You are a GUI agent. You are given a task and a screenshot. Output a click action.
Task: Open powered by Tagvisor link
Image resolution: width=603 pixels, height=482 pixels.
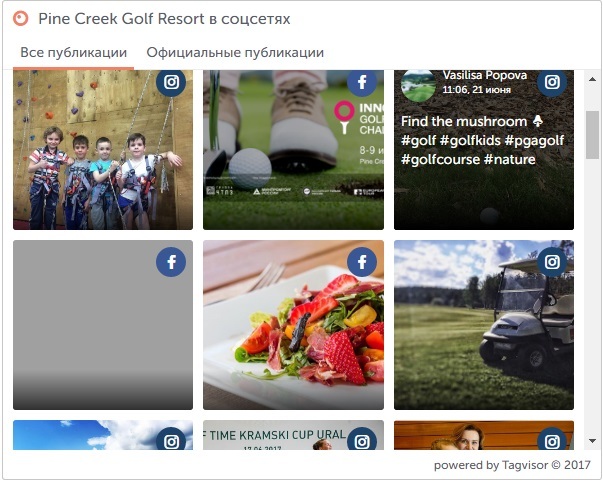512,465
